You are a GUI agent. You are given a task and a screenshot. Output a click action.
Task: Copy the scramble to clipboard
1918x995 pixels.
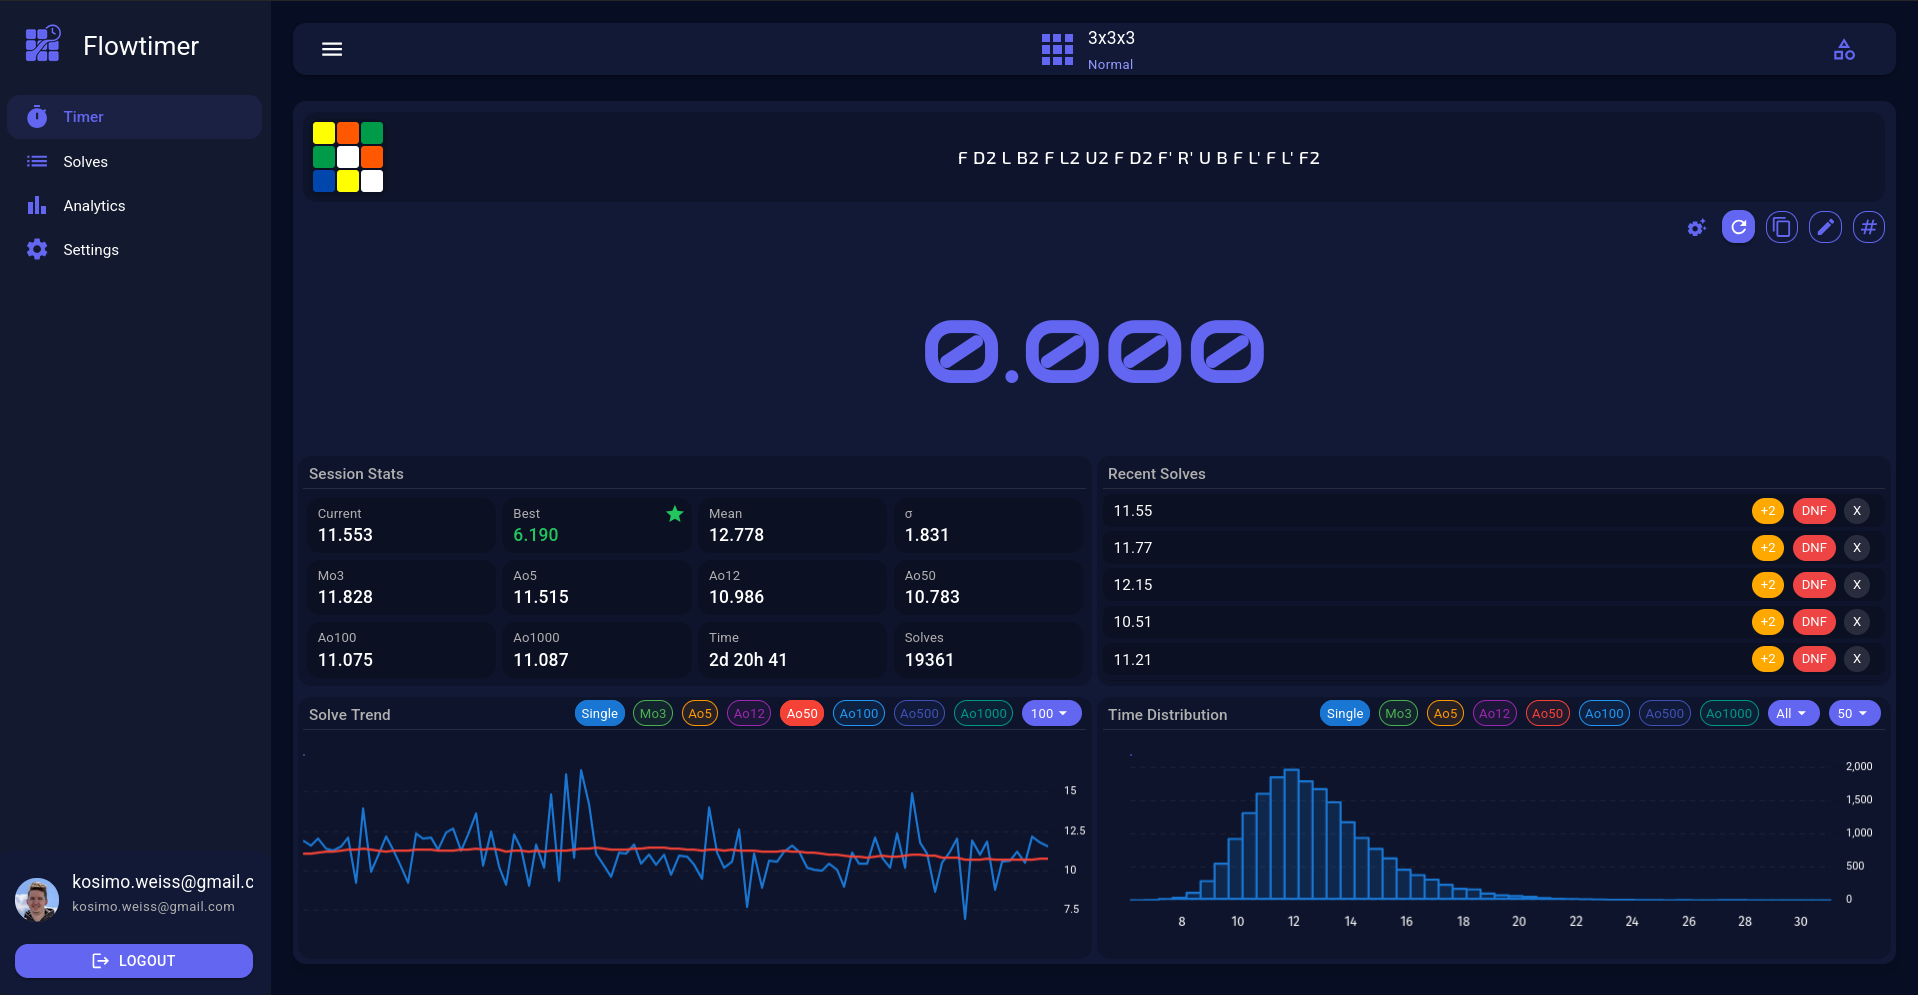(x=1781, y=227)
